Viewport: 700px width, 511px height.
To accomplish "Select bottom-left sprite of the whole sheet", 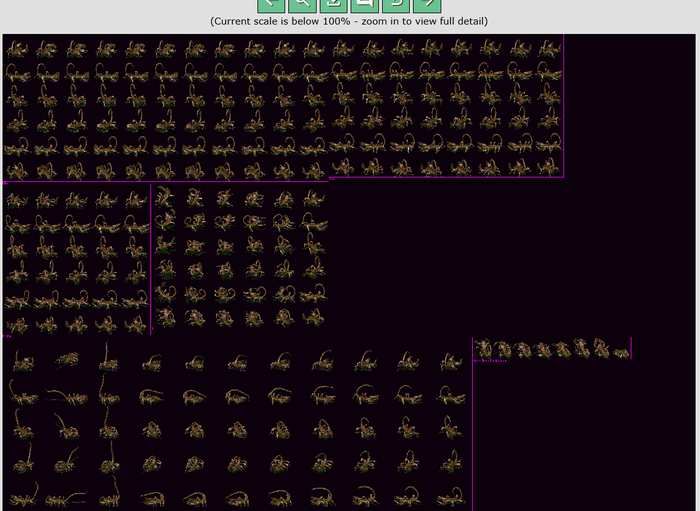I will click(x=22, y=495).
